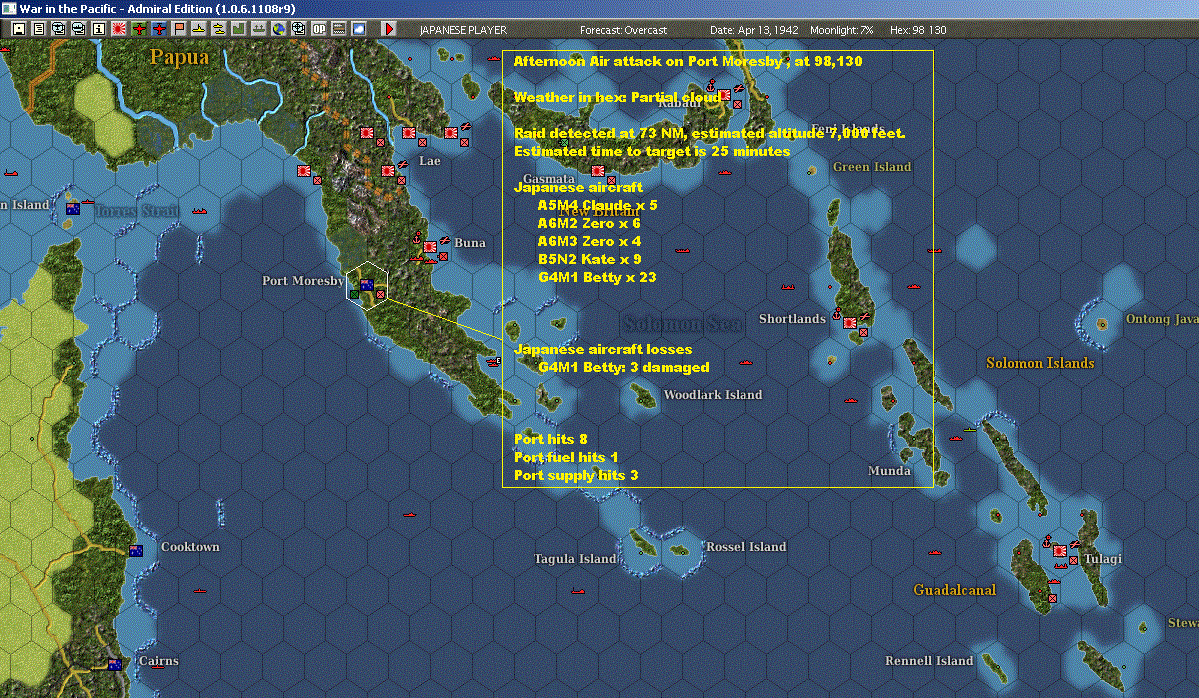
Task: Open the information 'i' toolbar icon
Action: pyautogui.click(x=99, y=29)
